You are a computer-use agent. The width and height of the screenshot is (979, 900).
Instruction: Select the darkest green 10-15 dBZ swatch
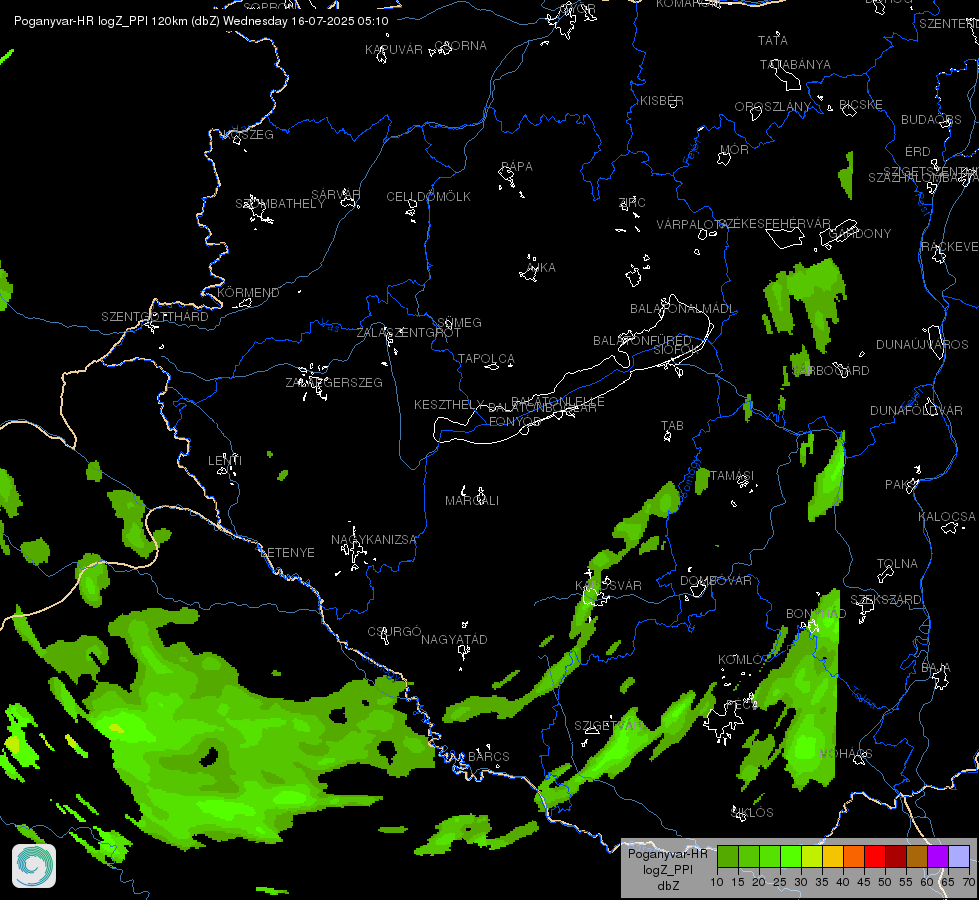pyautogui.click(x=727, y=856)
